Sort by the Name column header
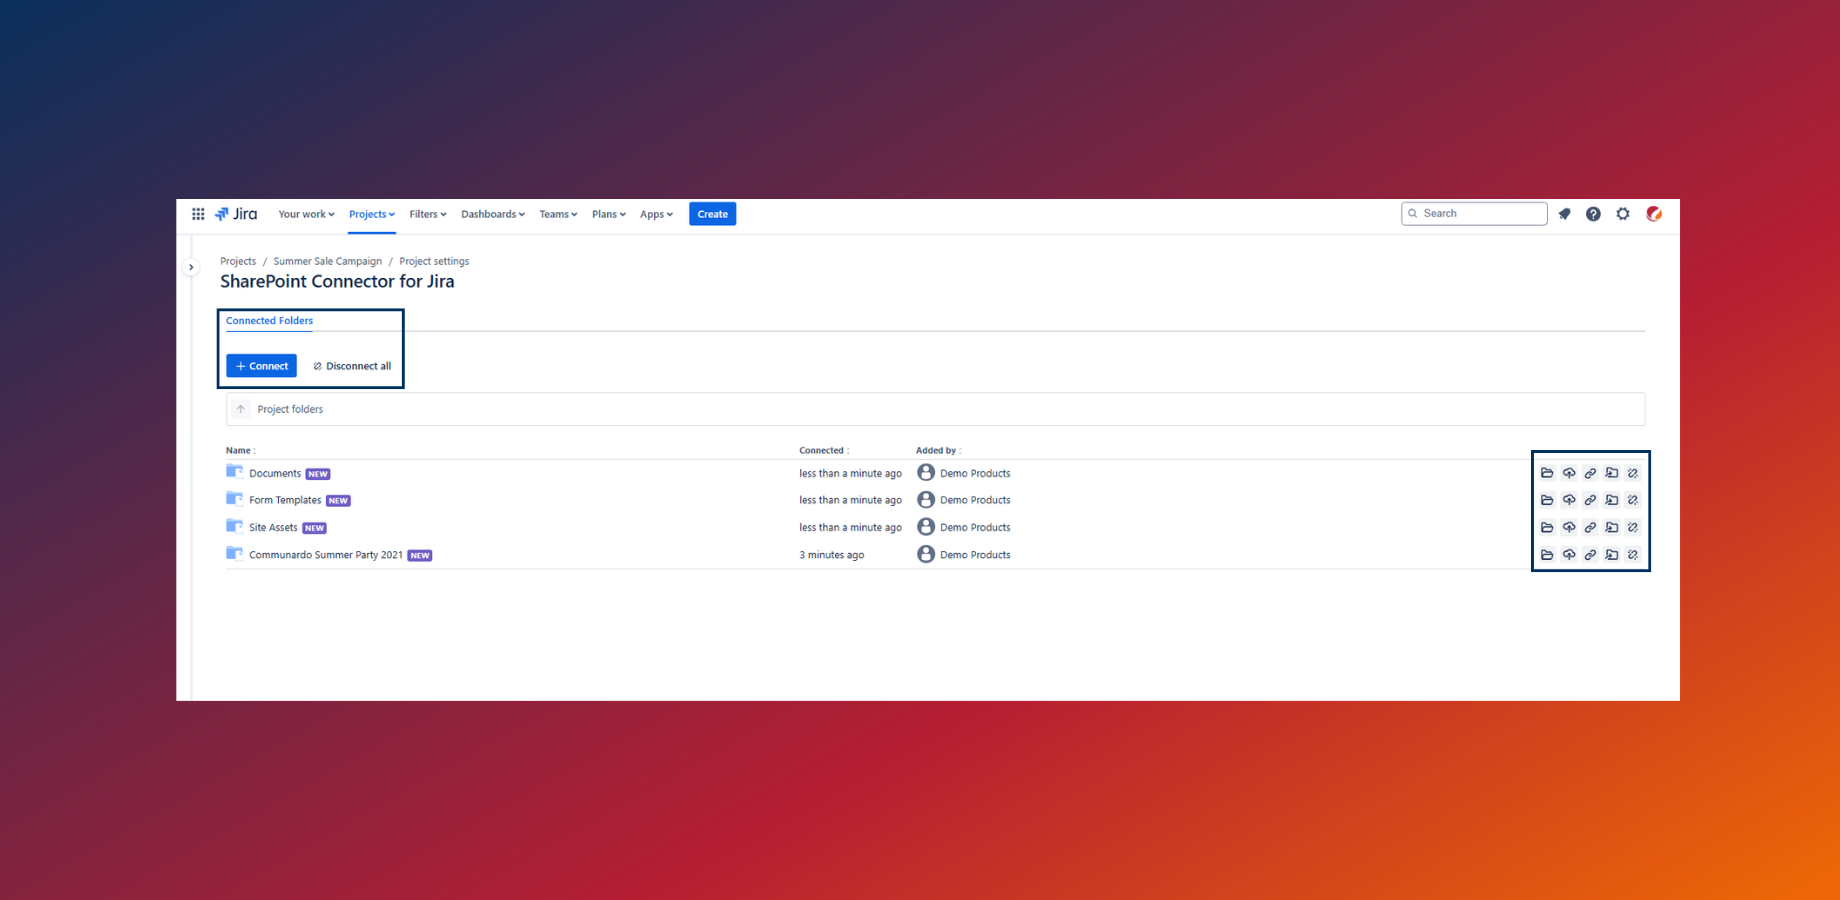The image size is (1840, 900). pos(240,450)
